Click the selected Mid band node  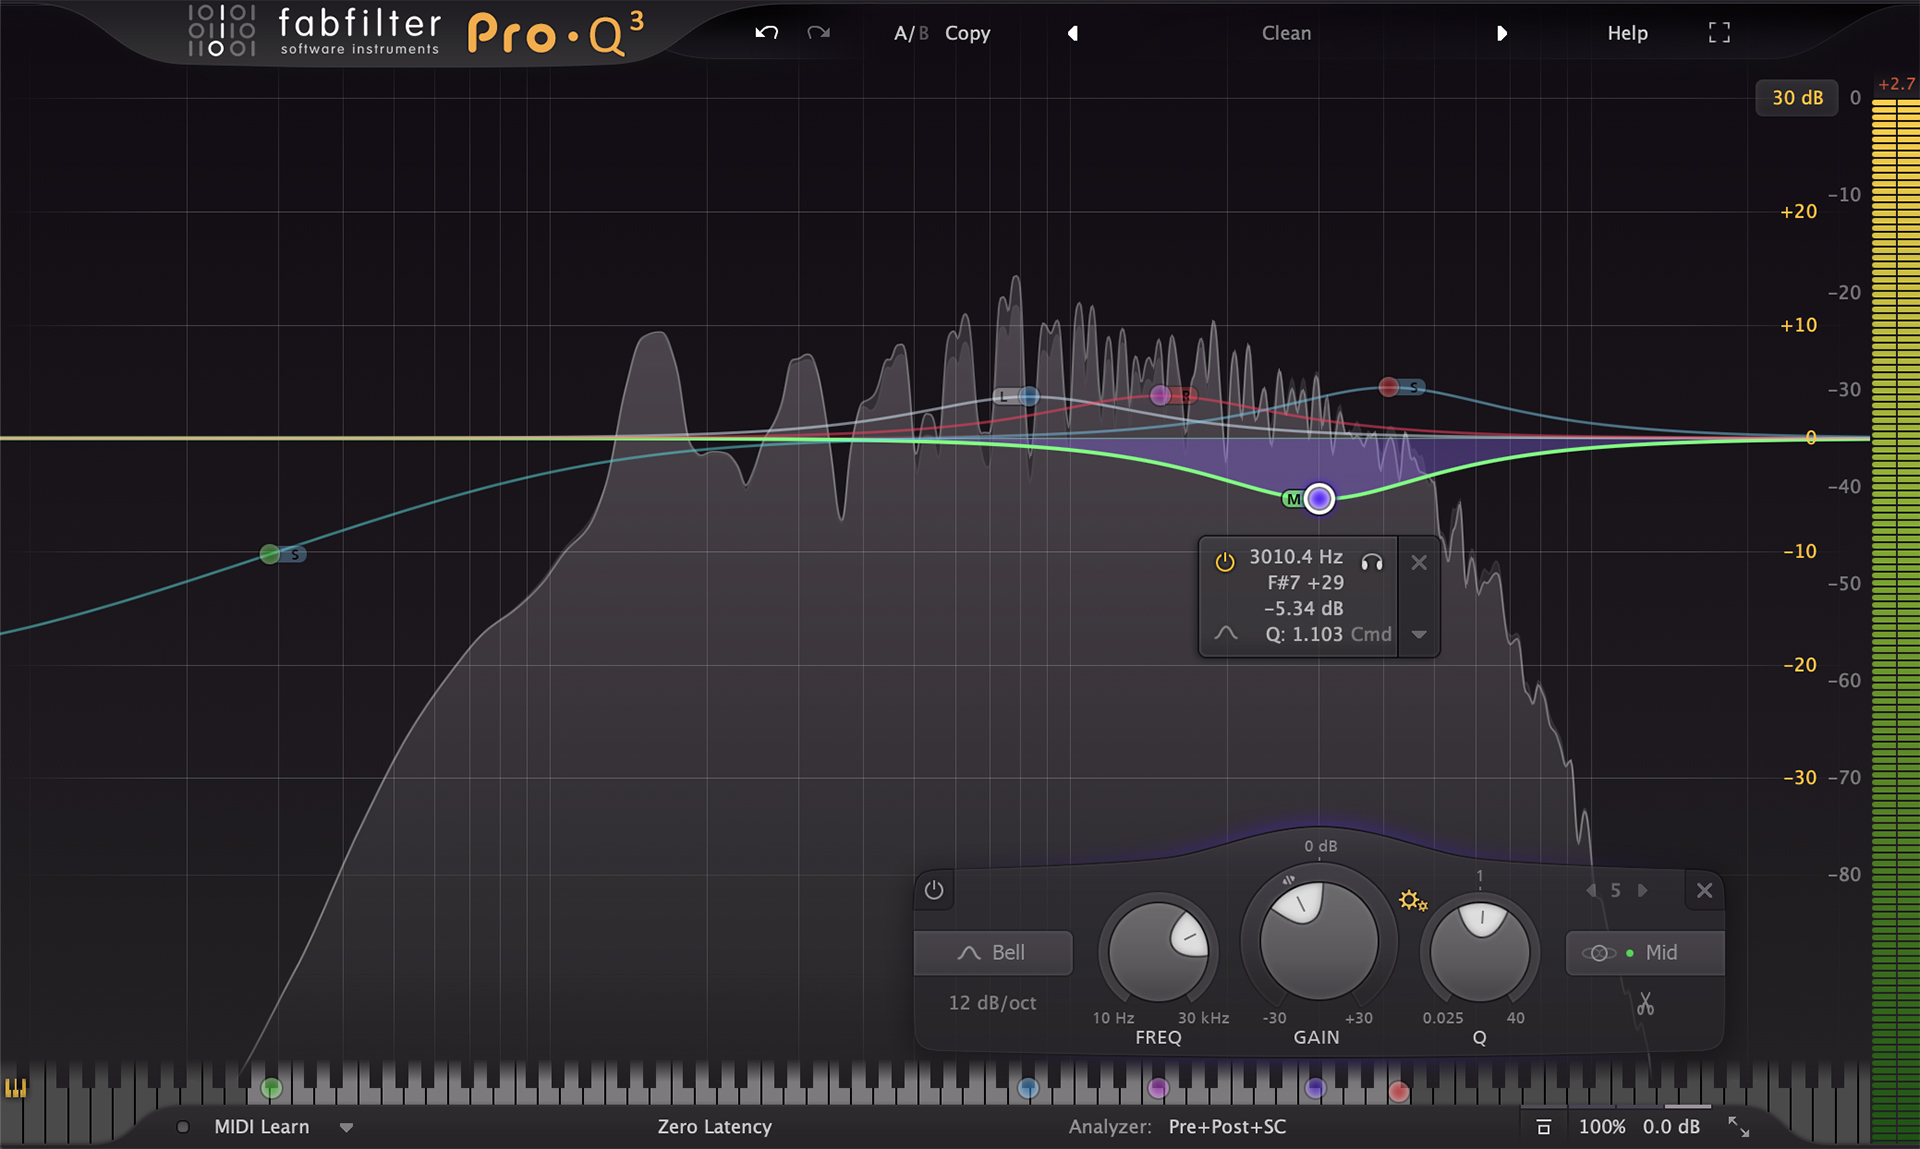1320,498
